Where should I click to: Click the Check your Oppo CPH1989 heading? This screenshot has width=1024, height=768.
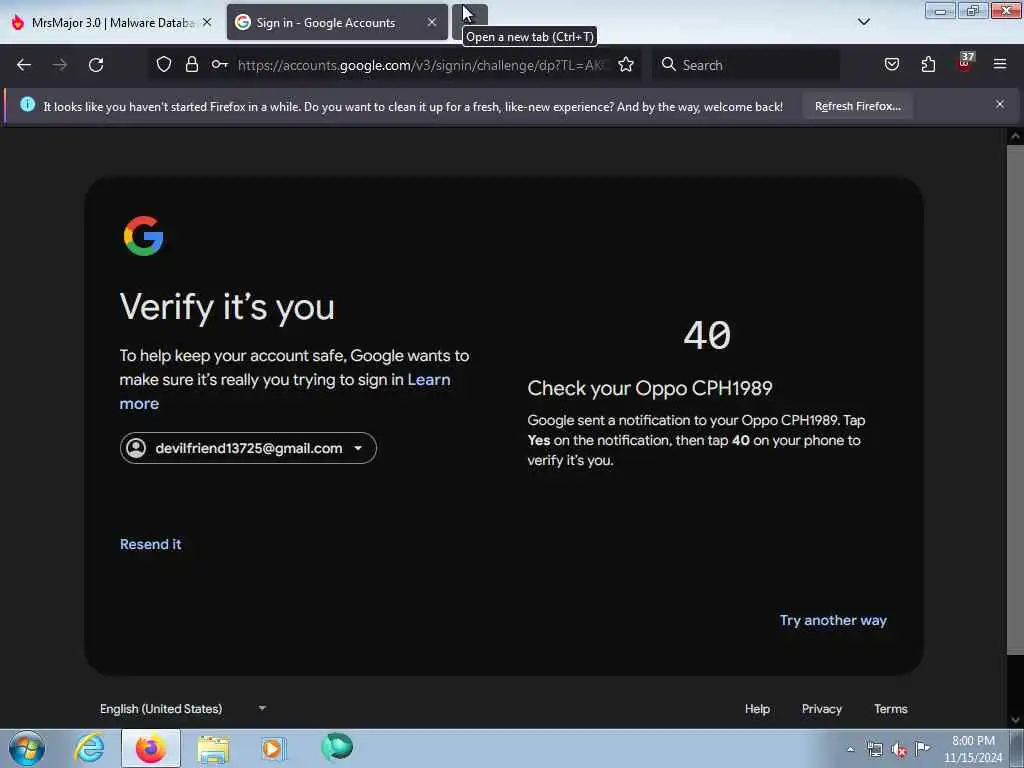[x=650, y=388]
